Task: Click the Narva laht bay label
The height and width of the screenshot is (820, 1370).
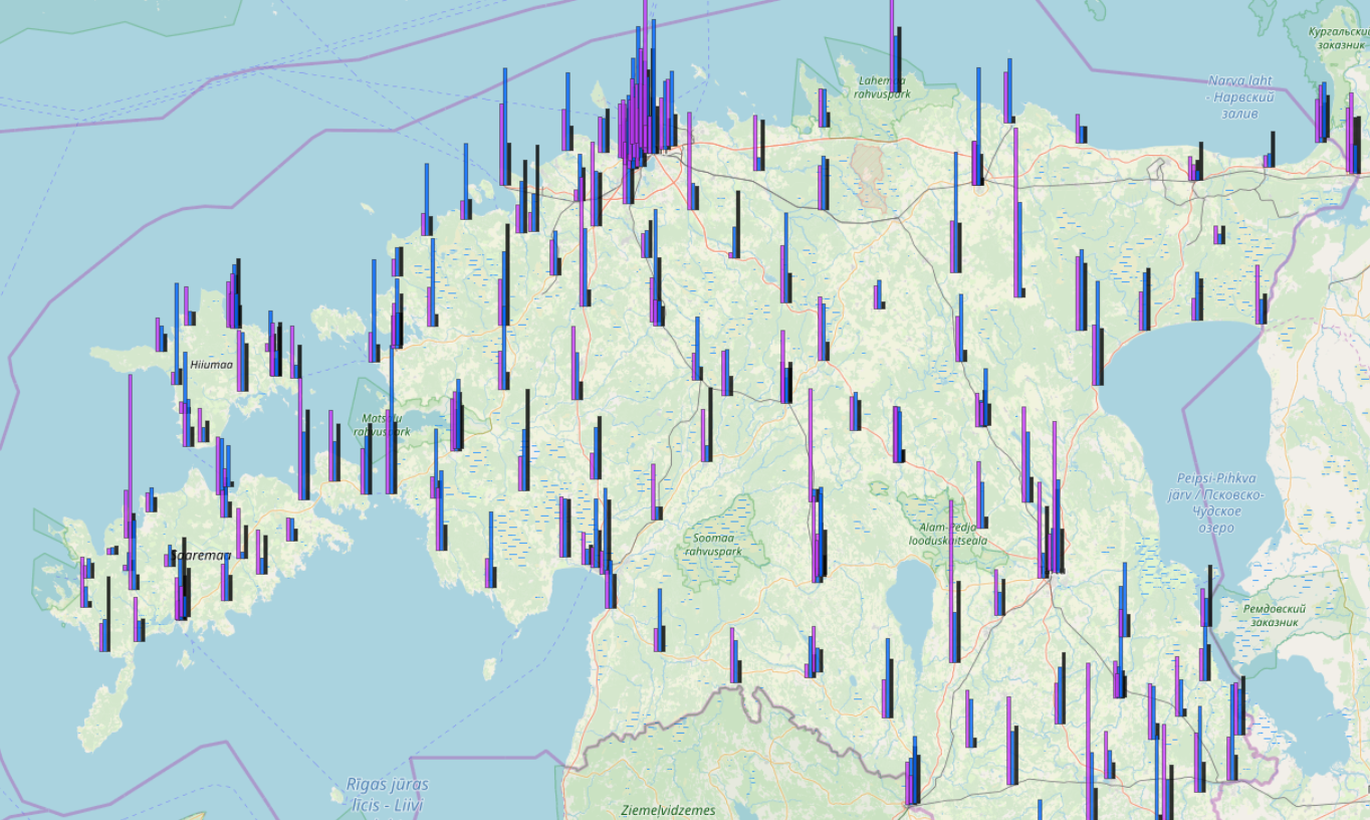Action: click(x=1240, y=97)
